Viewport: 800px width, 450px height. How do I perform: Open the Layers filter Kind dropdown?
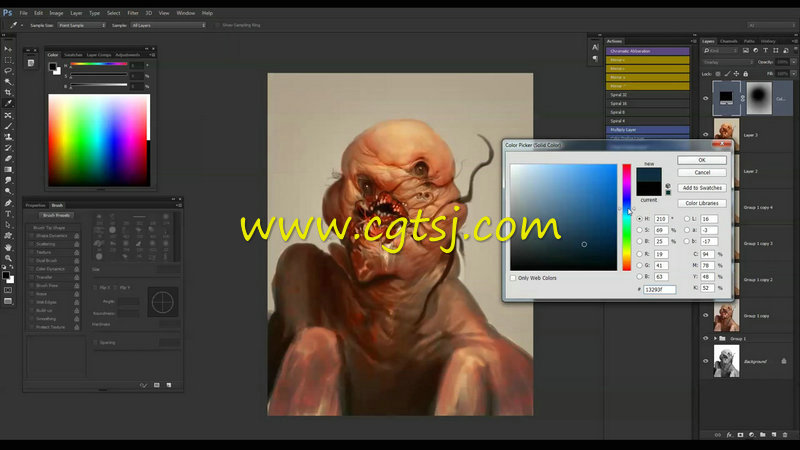click(x=720, y=51)
